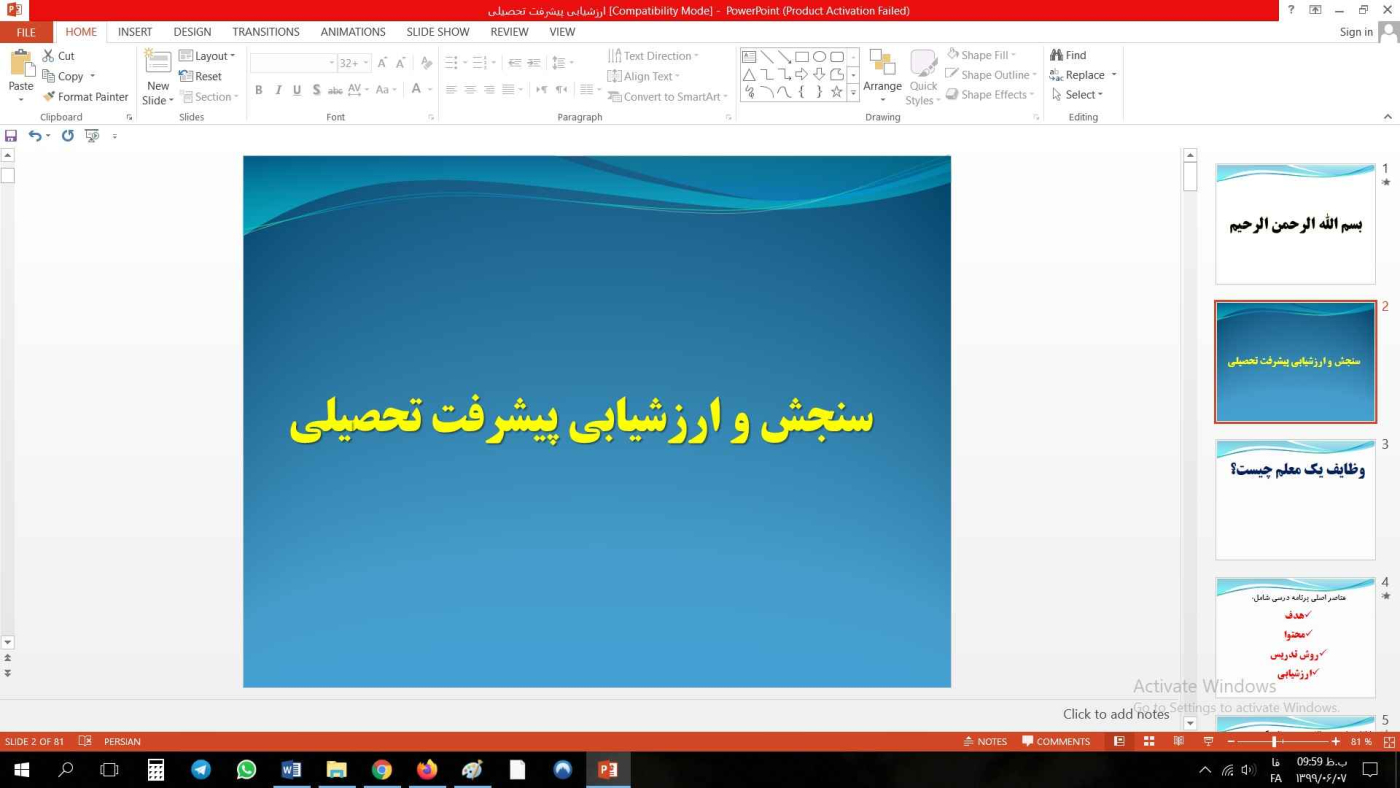The height and width of the screenshot is (788, 1400).
Task: Open the font size dropdown showing 32+
Action: click(353, 63)
